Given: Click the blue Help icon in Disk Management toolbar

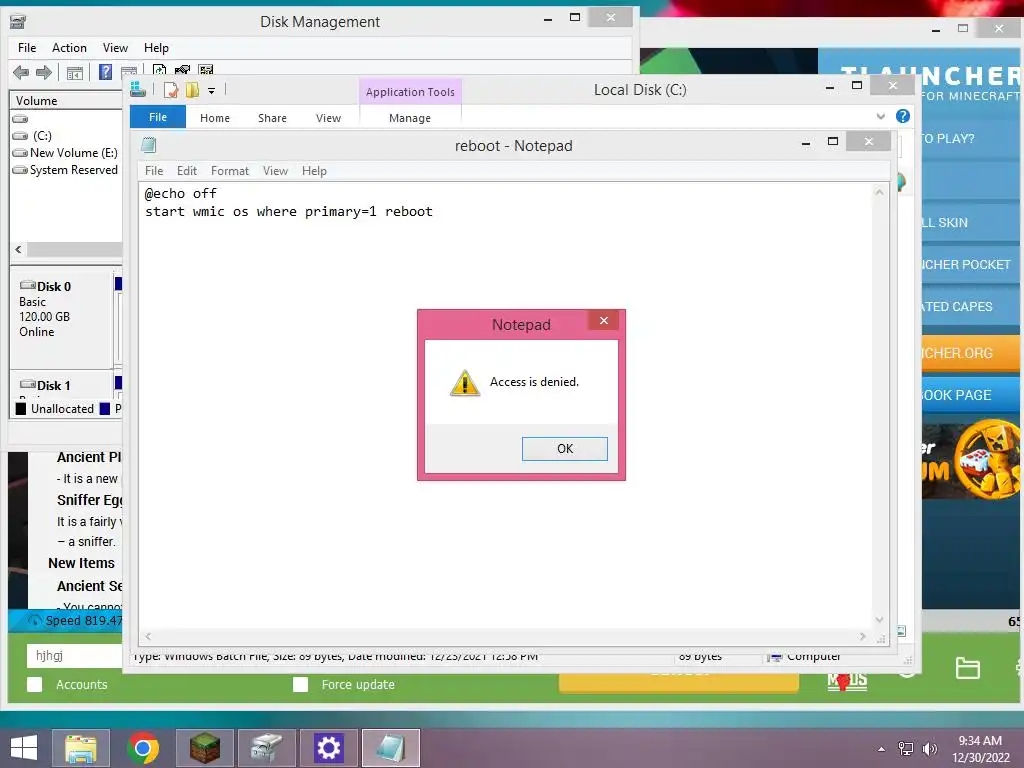Looking at the screenshot, I should point(105,72).
